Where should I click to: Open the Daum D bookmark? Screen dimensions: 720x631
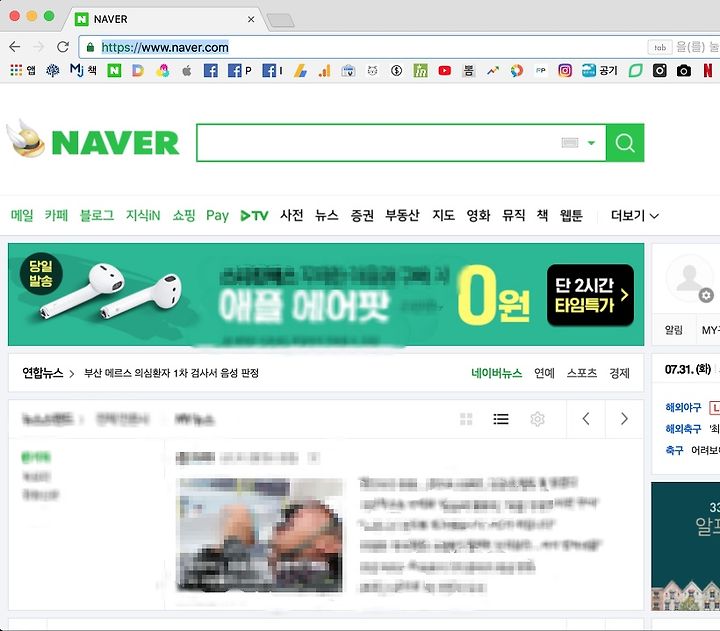(x=138, y=70)
